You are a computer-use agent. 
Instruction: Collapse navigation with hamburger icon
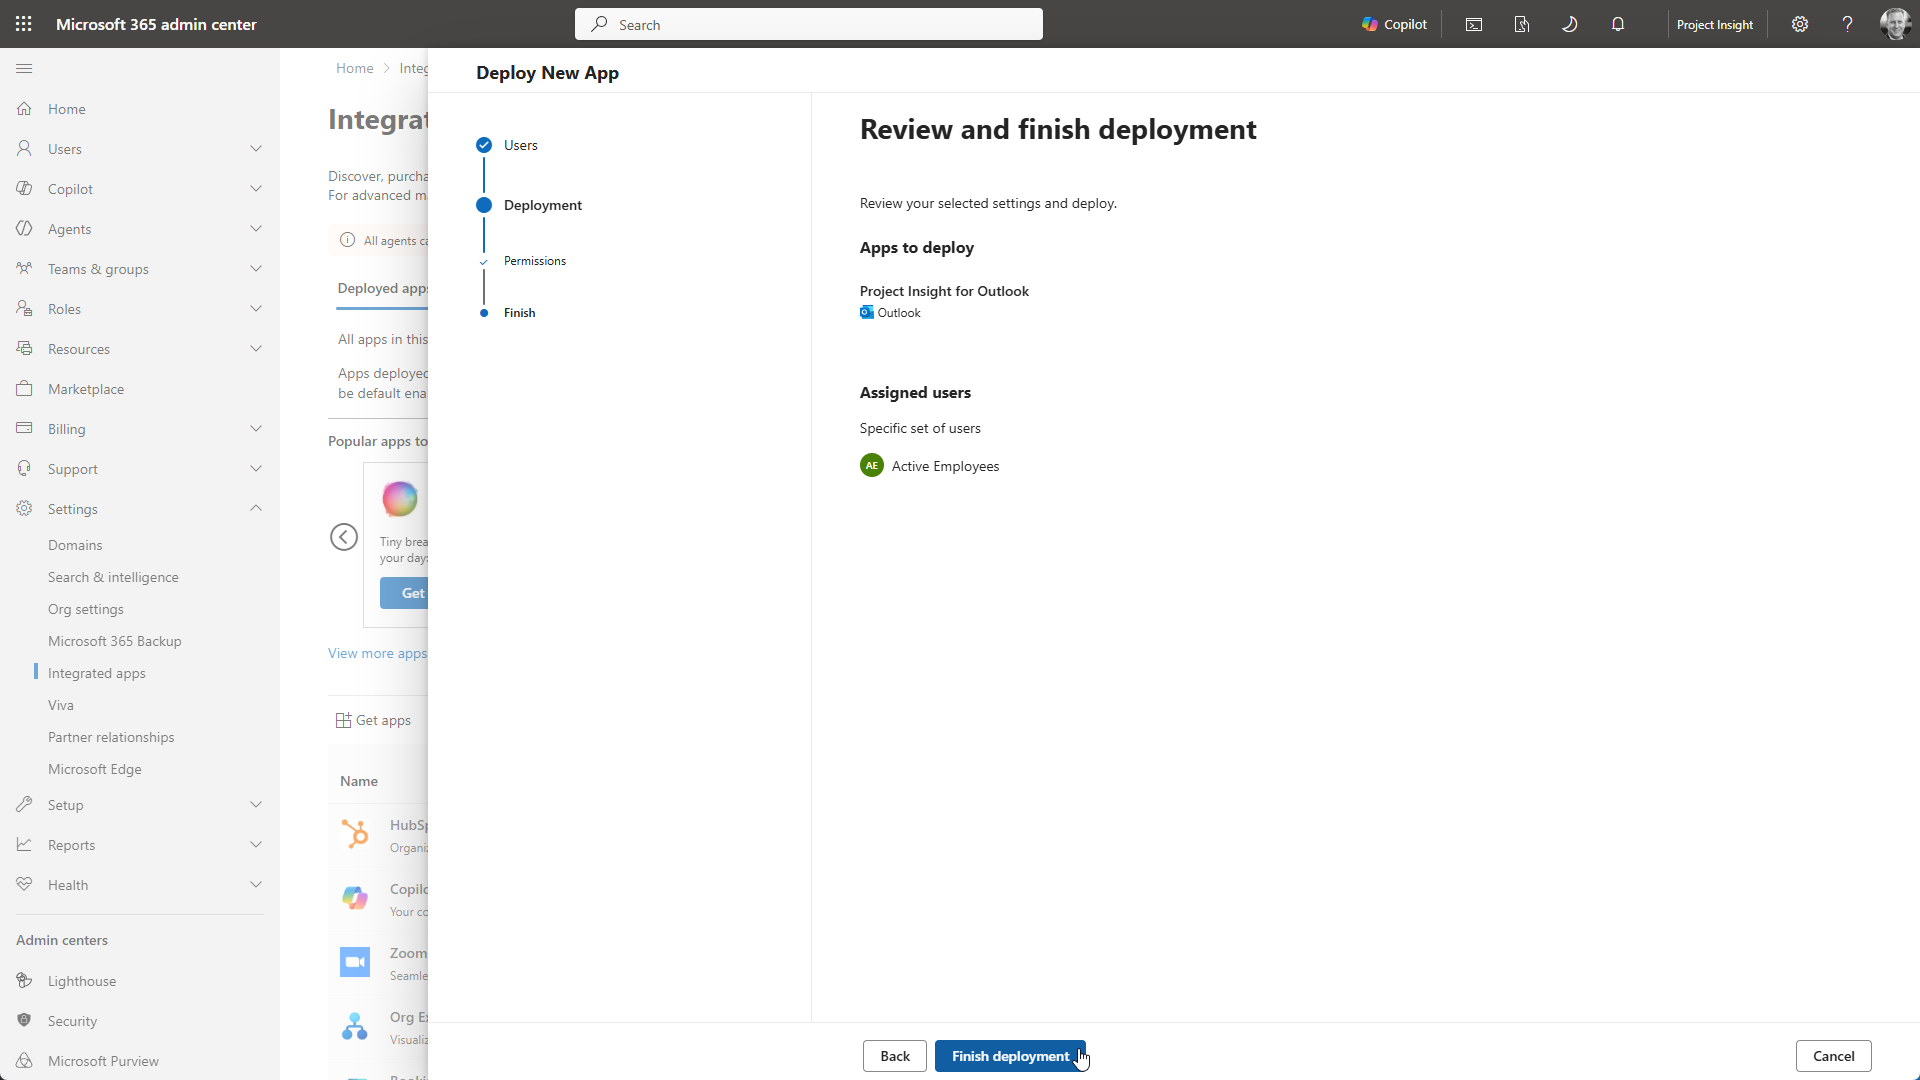24,68
